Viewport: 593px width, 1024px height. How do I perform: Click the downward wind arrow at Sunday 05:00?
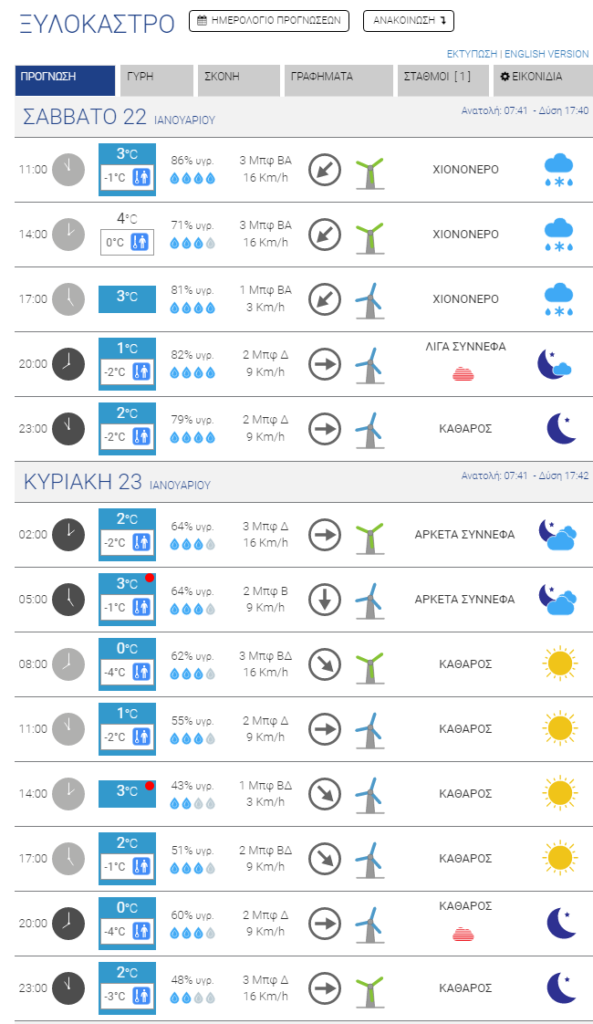pyautogui.click(x=325, y=600)
